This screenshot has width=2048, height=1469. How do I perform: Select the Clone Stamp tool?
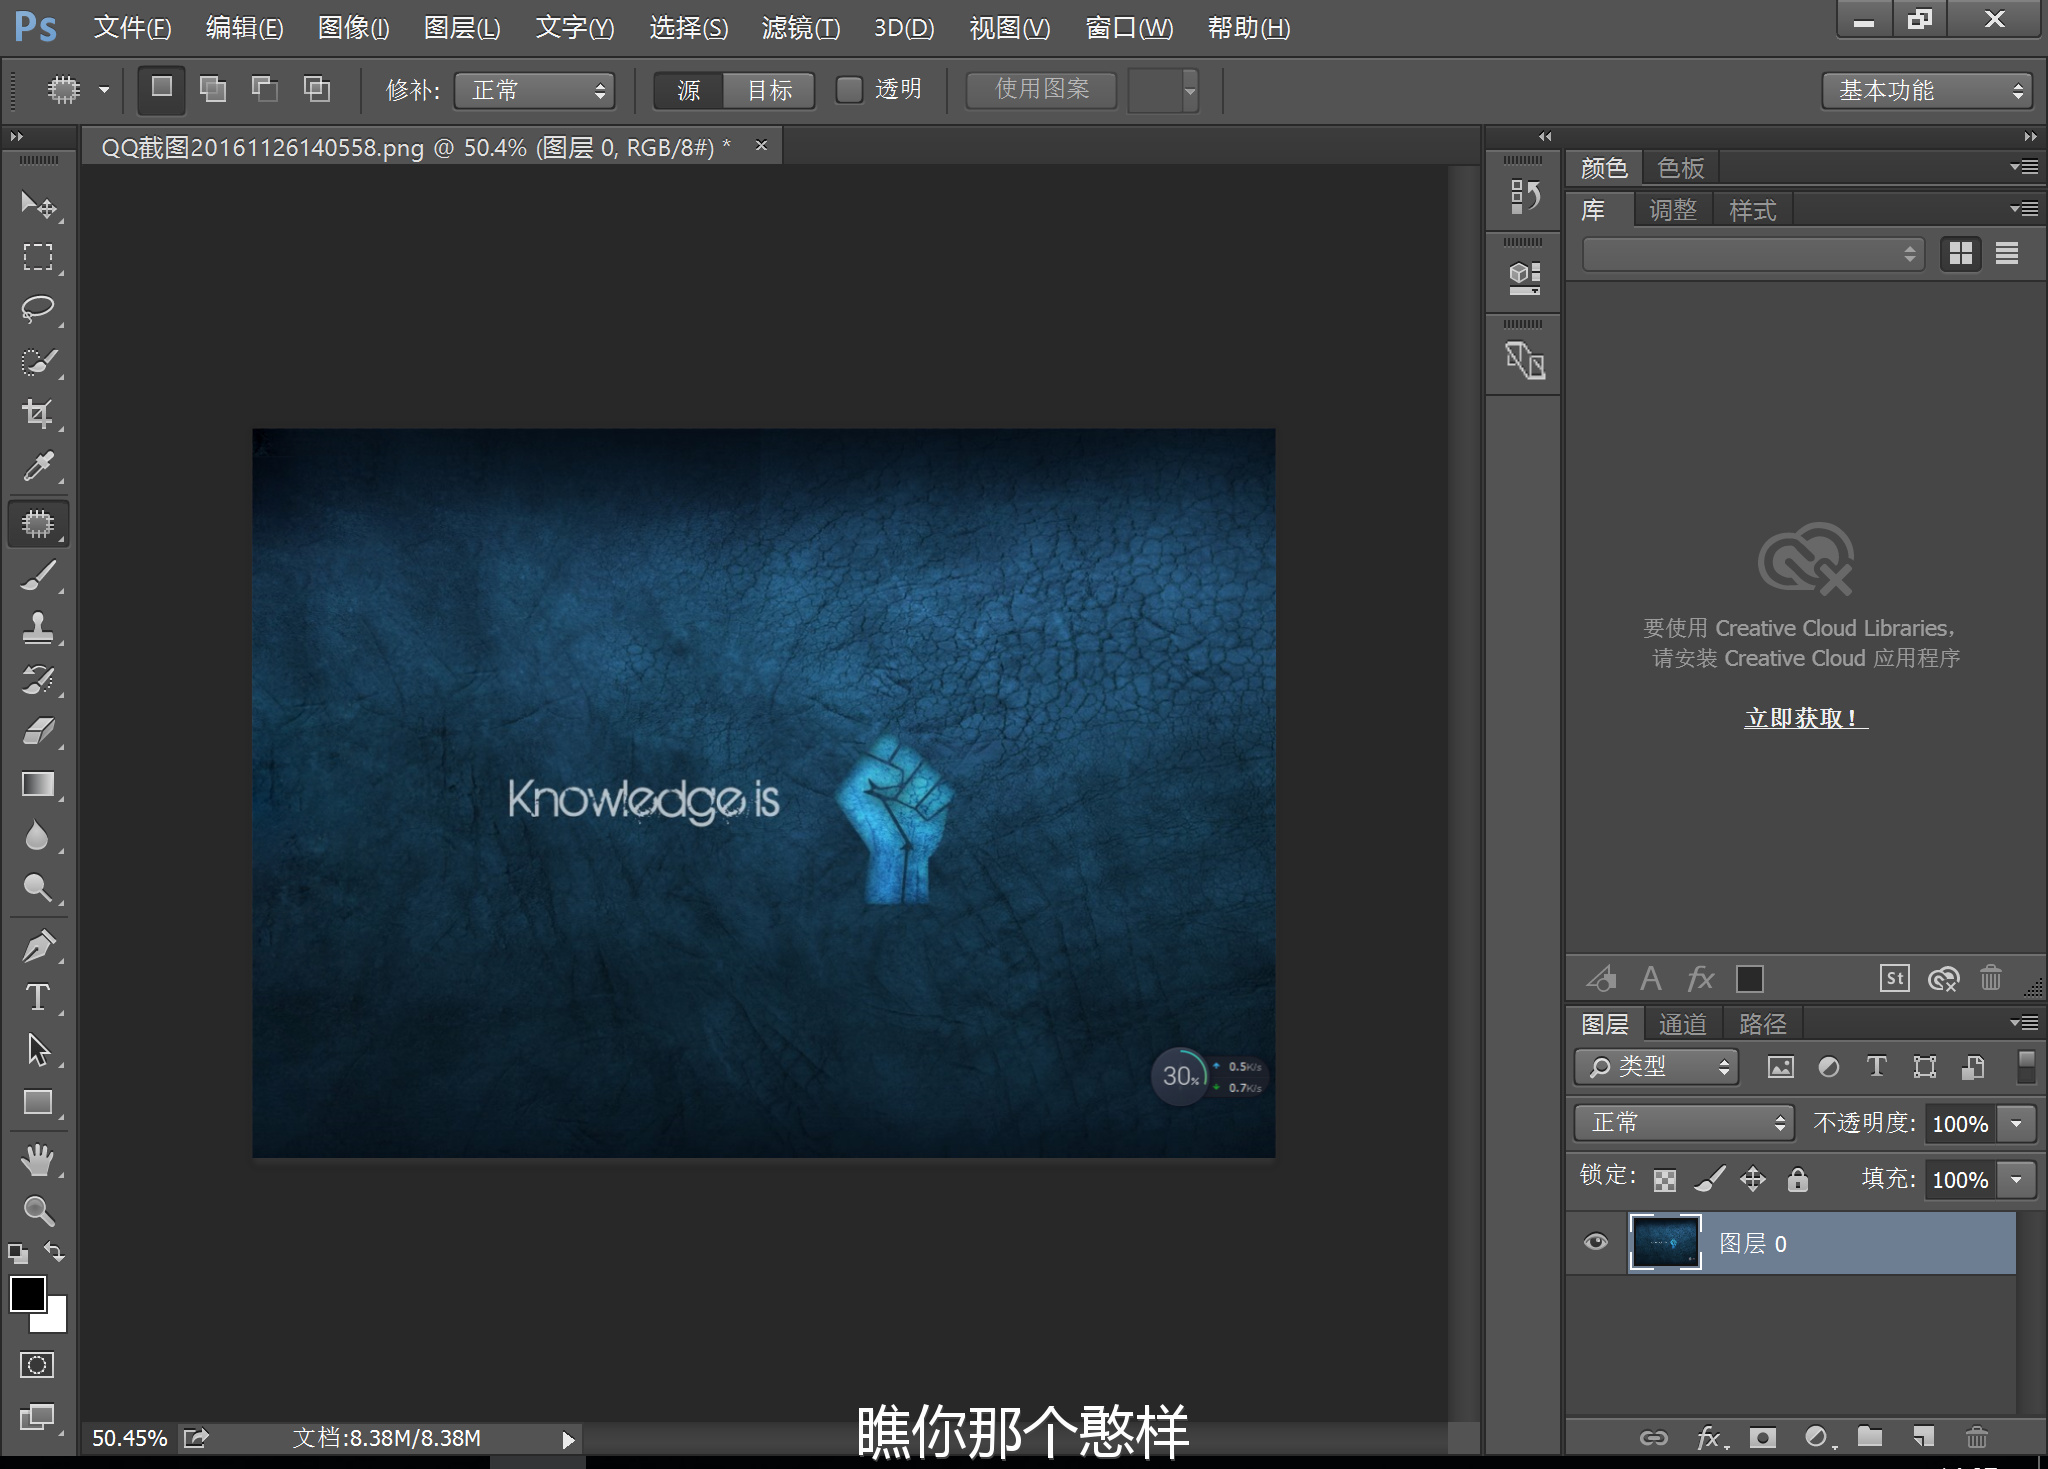pyautogui.click(x=38, y=627)
